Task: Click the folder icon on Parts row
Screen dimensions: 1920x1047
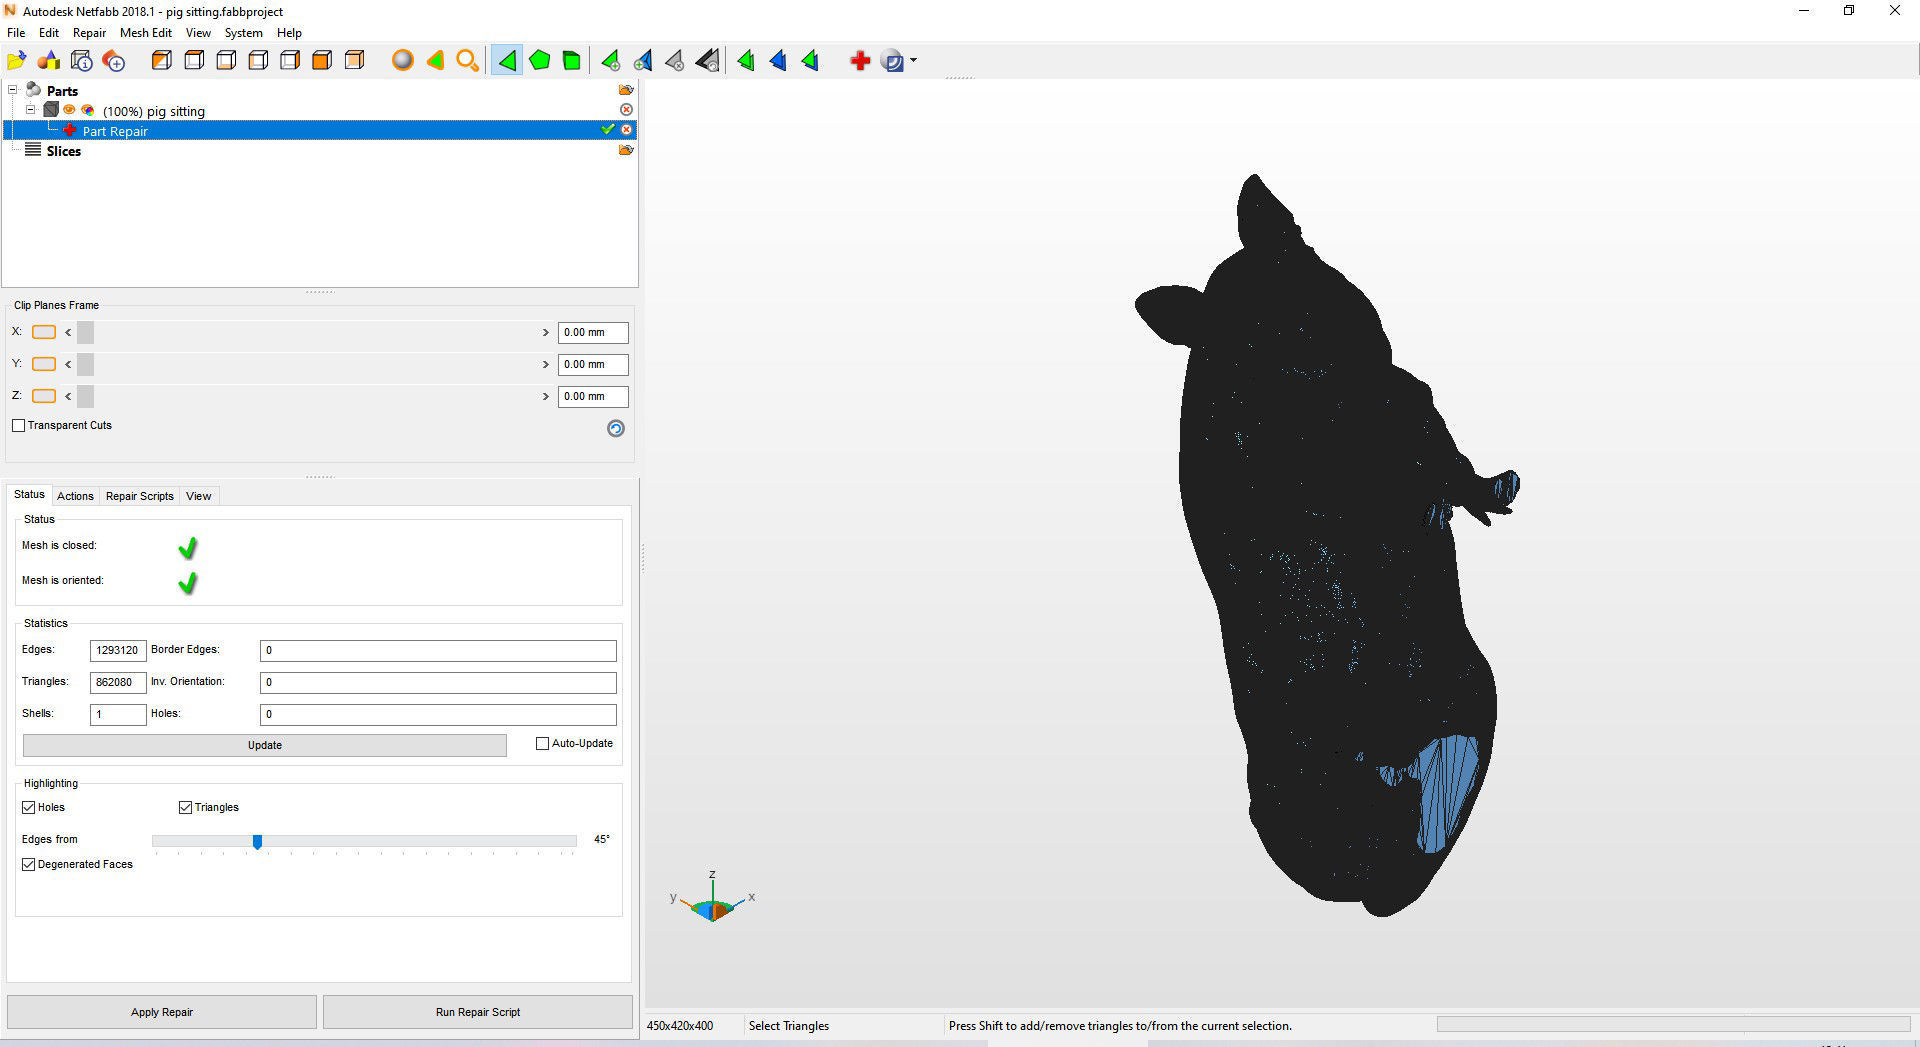Action: tap(626, 90)
